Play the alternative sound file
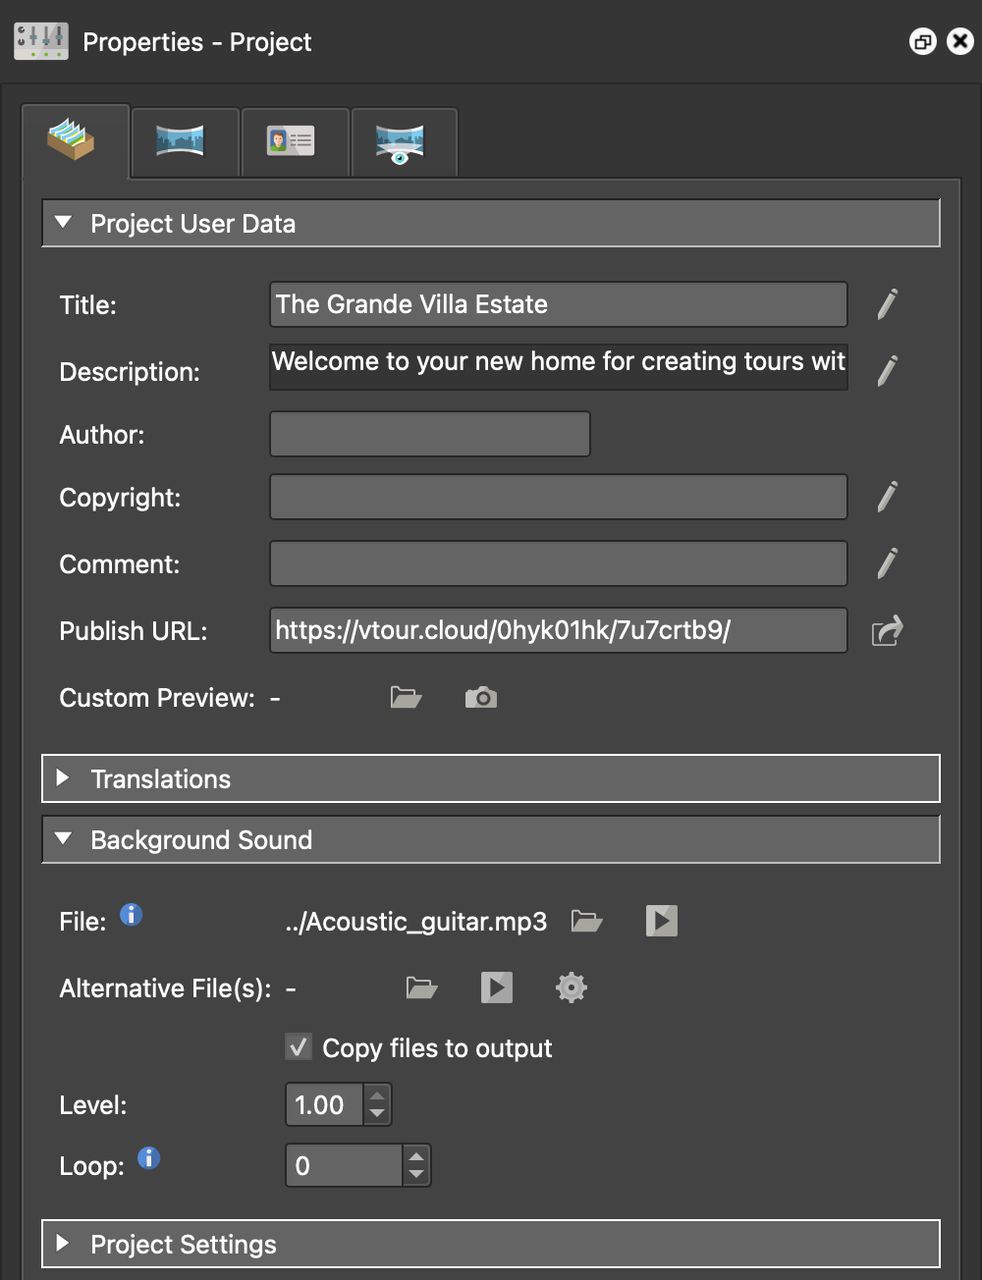Viewport: 982px width, 1280px height. click(497, 988)
